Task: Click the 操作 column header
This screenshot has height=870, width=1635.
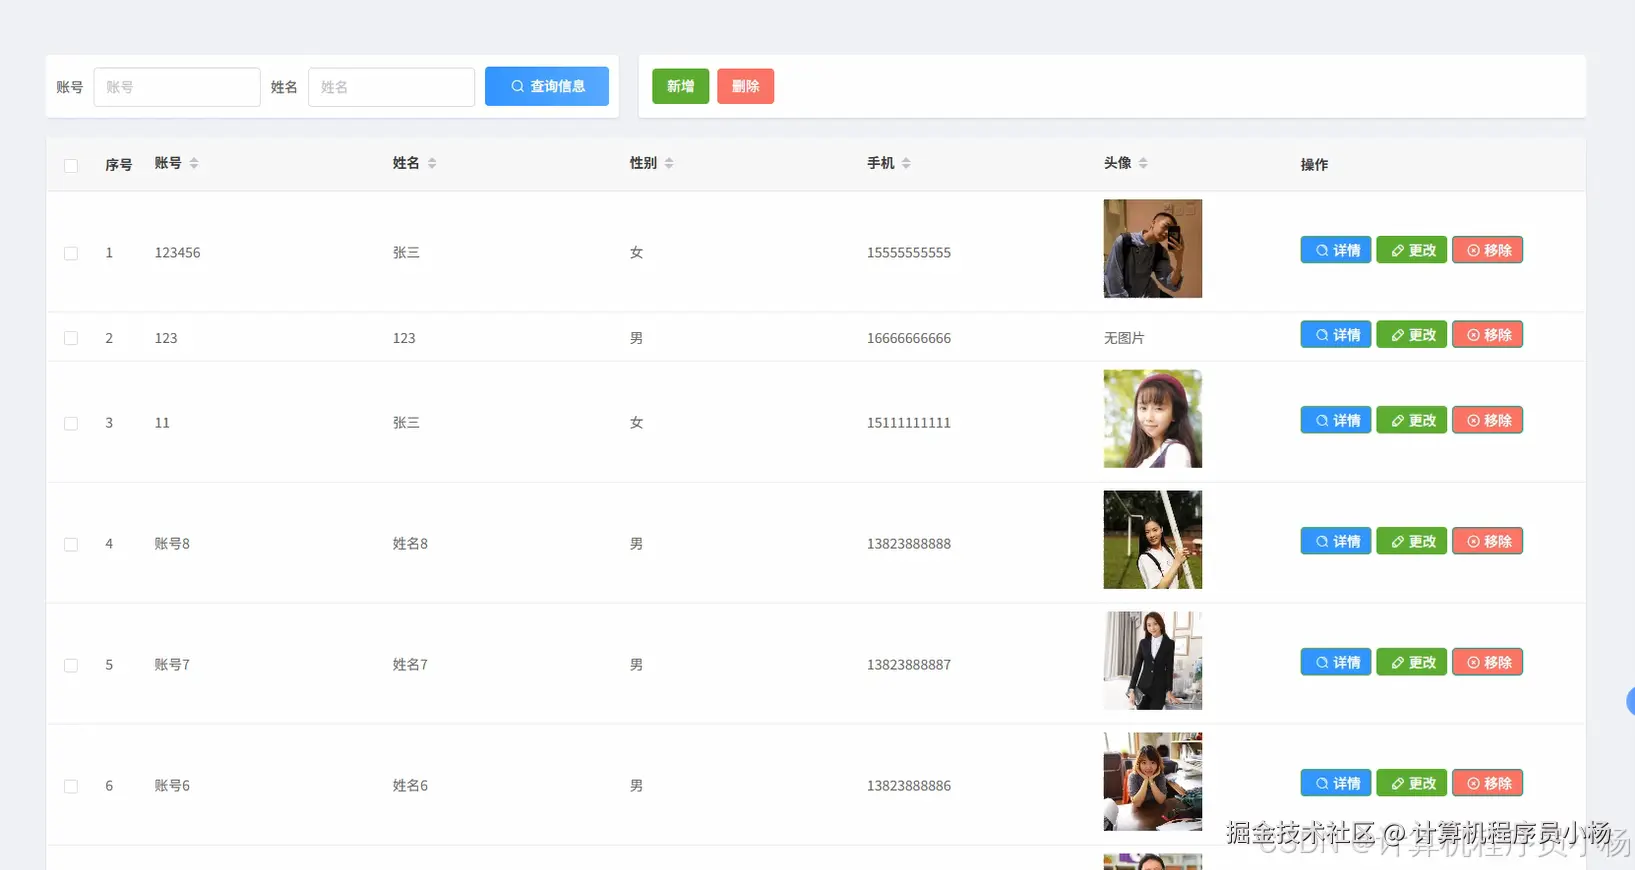Action: pyautogui.click(x=1314, y=165)
